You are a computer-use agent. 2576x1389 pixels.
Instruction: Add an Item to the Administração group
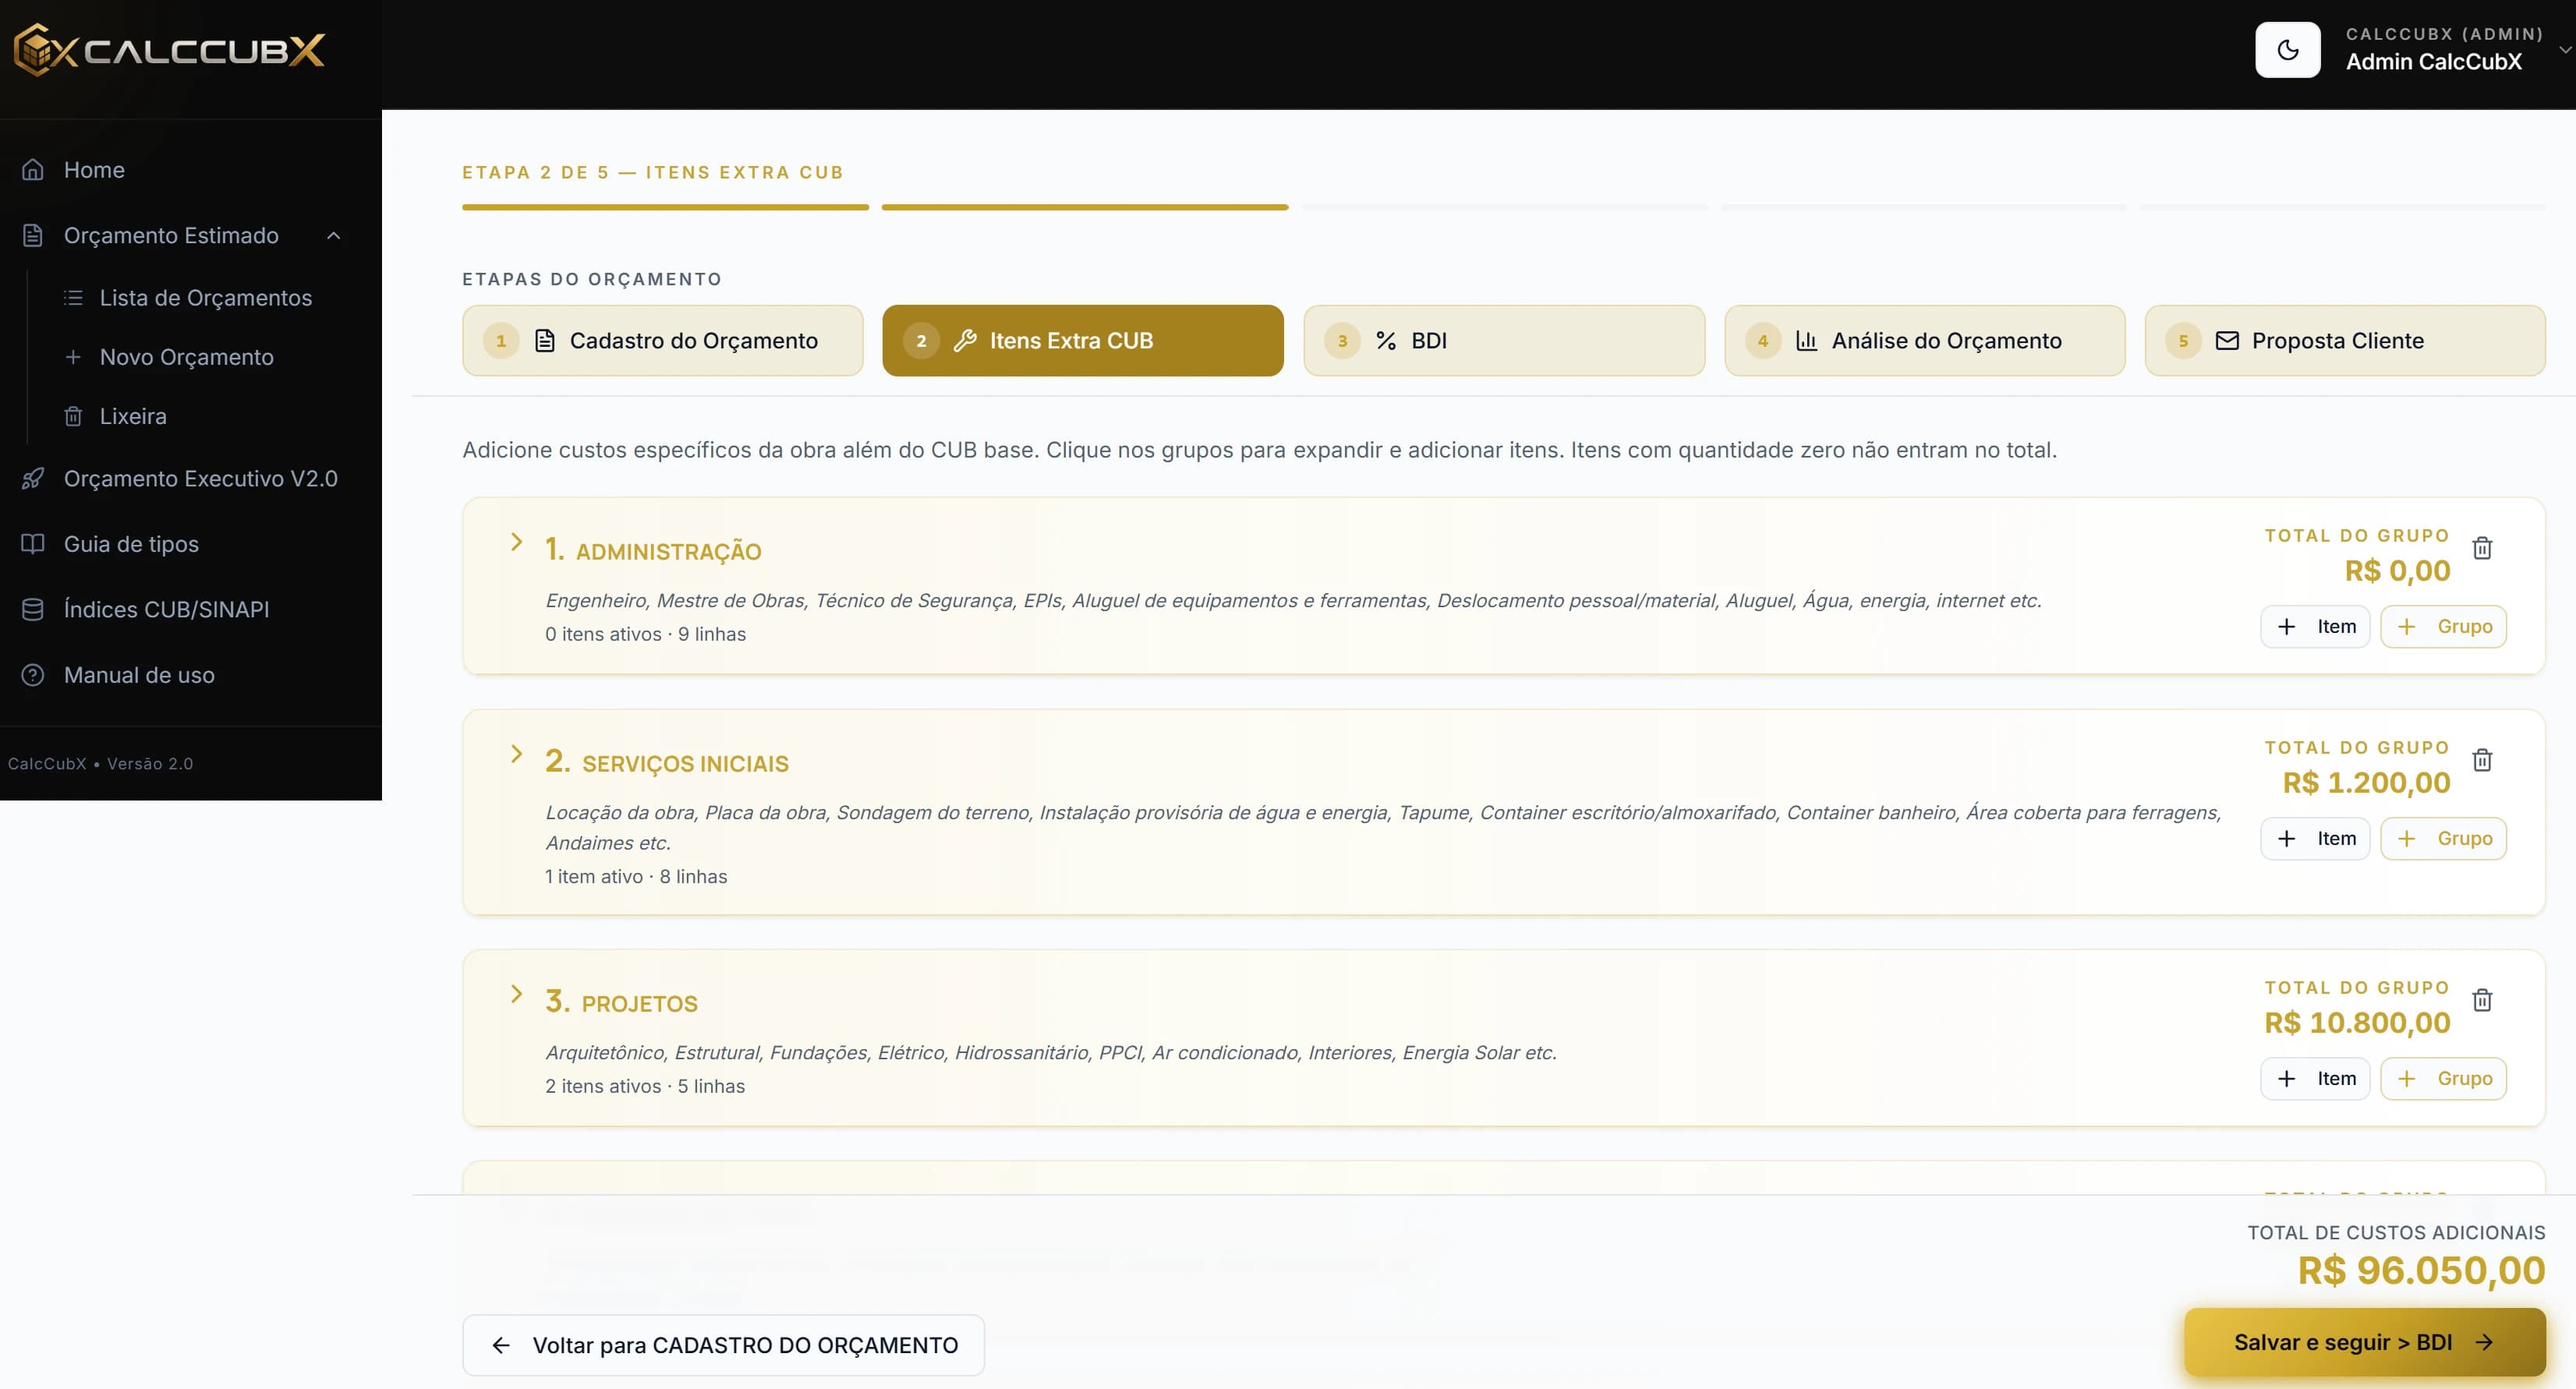coord(2315,627)
